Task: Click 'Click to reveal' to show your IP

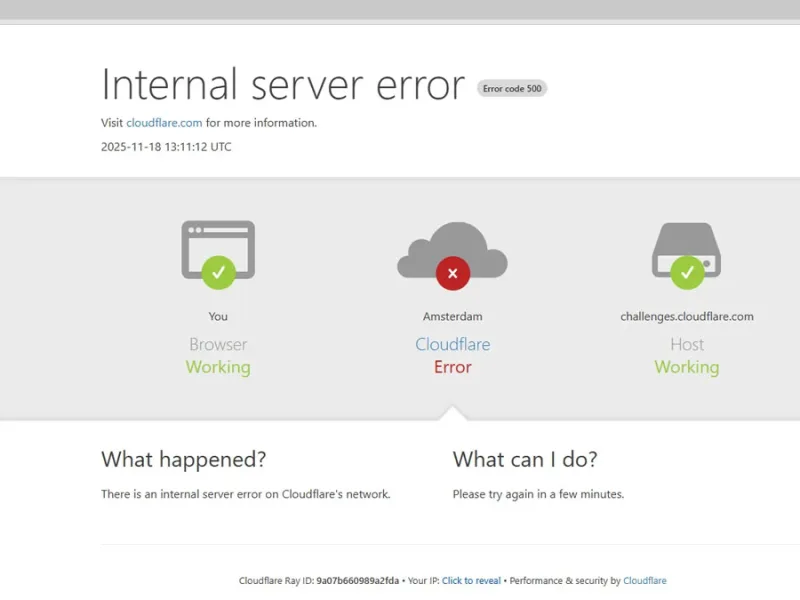Action: point(471,580)
